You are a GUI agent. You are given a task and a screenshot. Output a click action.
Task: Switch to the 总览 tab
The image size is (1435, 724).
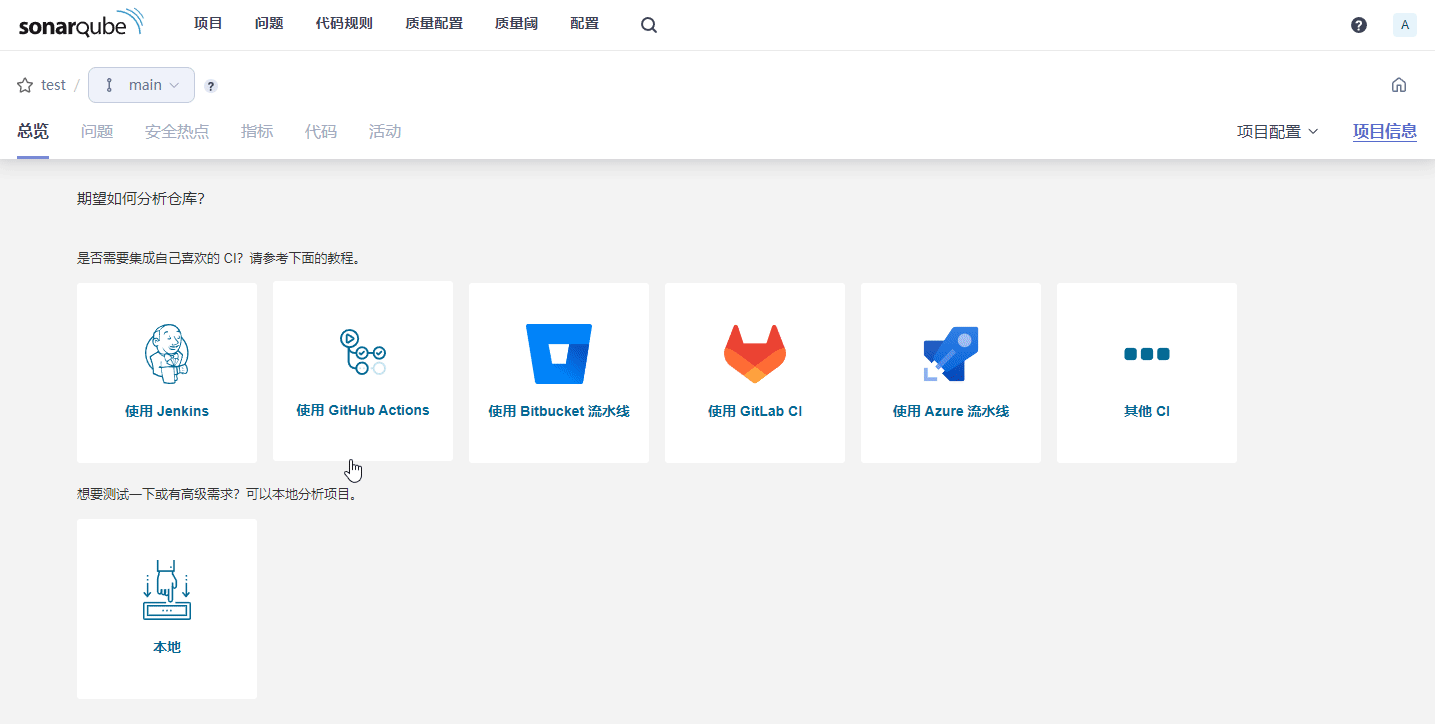[33, 131]
